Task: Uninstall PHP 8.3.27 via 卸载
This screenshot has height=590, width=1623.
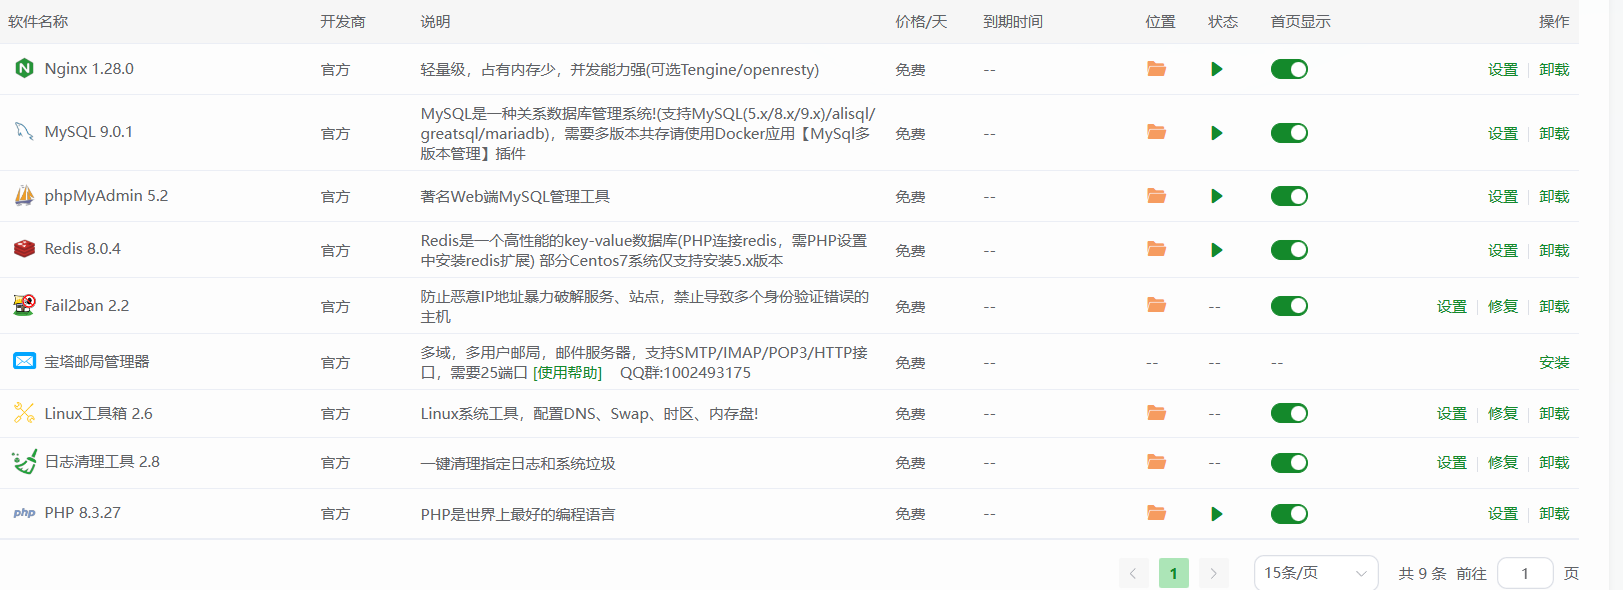Action: tap(1554, 514)
